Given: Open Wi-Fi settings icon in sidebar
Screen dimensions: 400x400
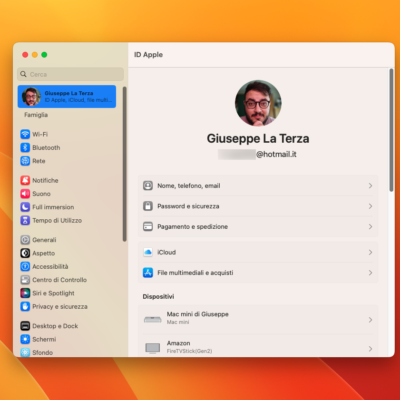Looking at the screenshot, I should (25, 134).
